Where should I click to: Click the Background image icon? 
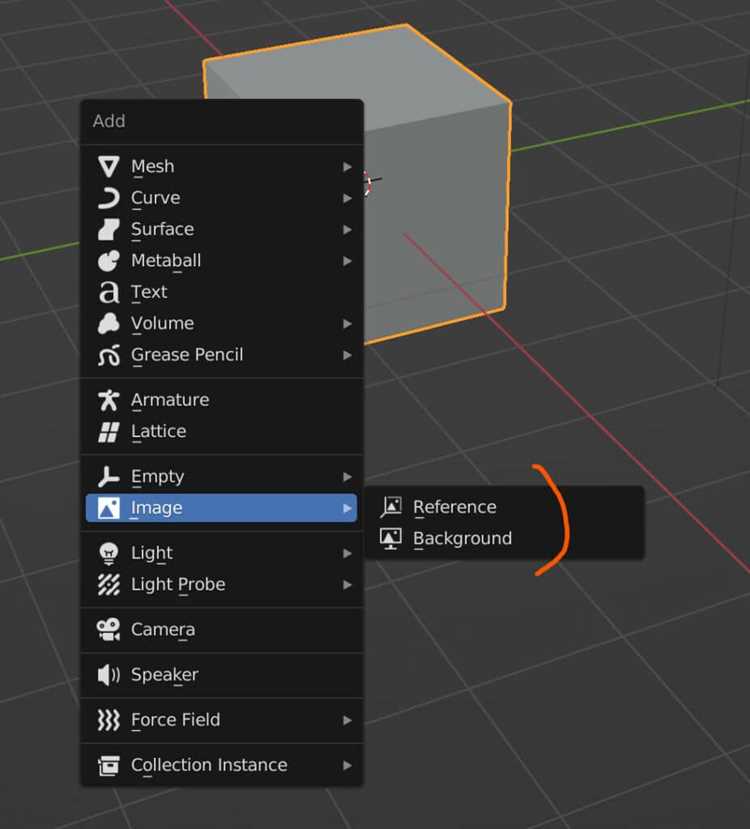391,539
